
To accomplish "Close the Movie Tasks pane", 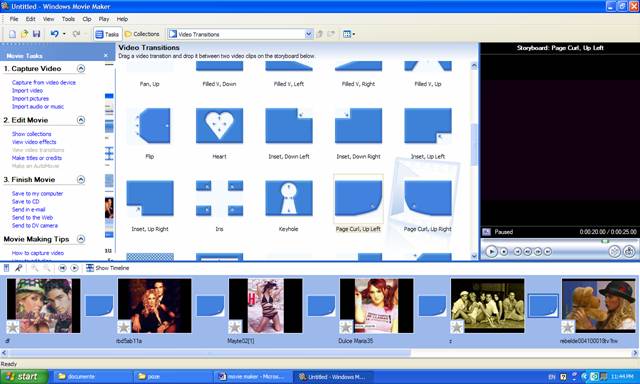I will [106, 55].
